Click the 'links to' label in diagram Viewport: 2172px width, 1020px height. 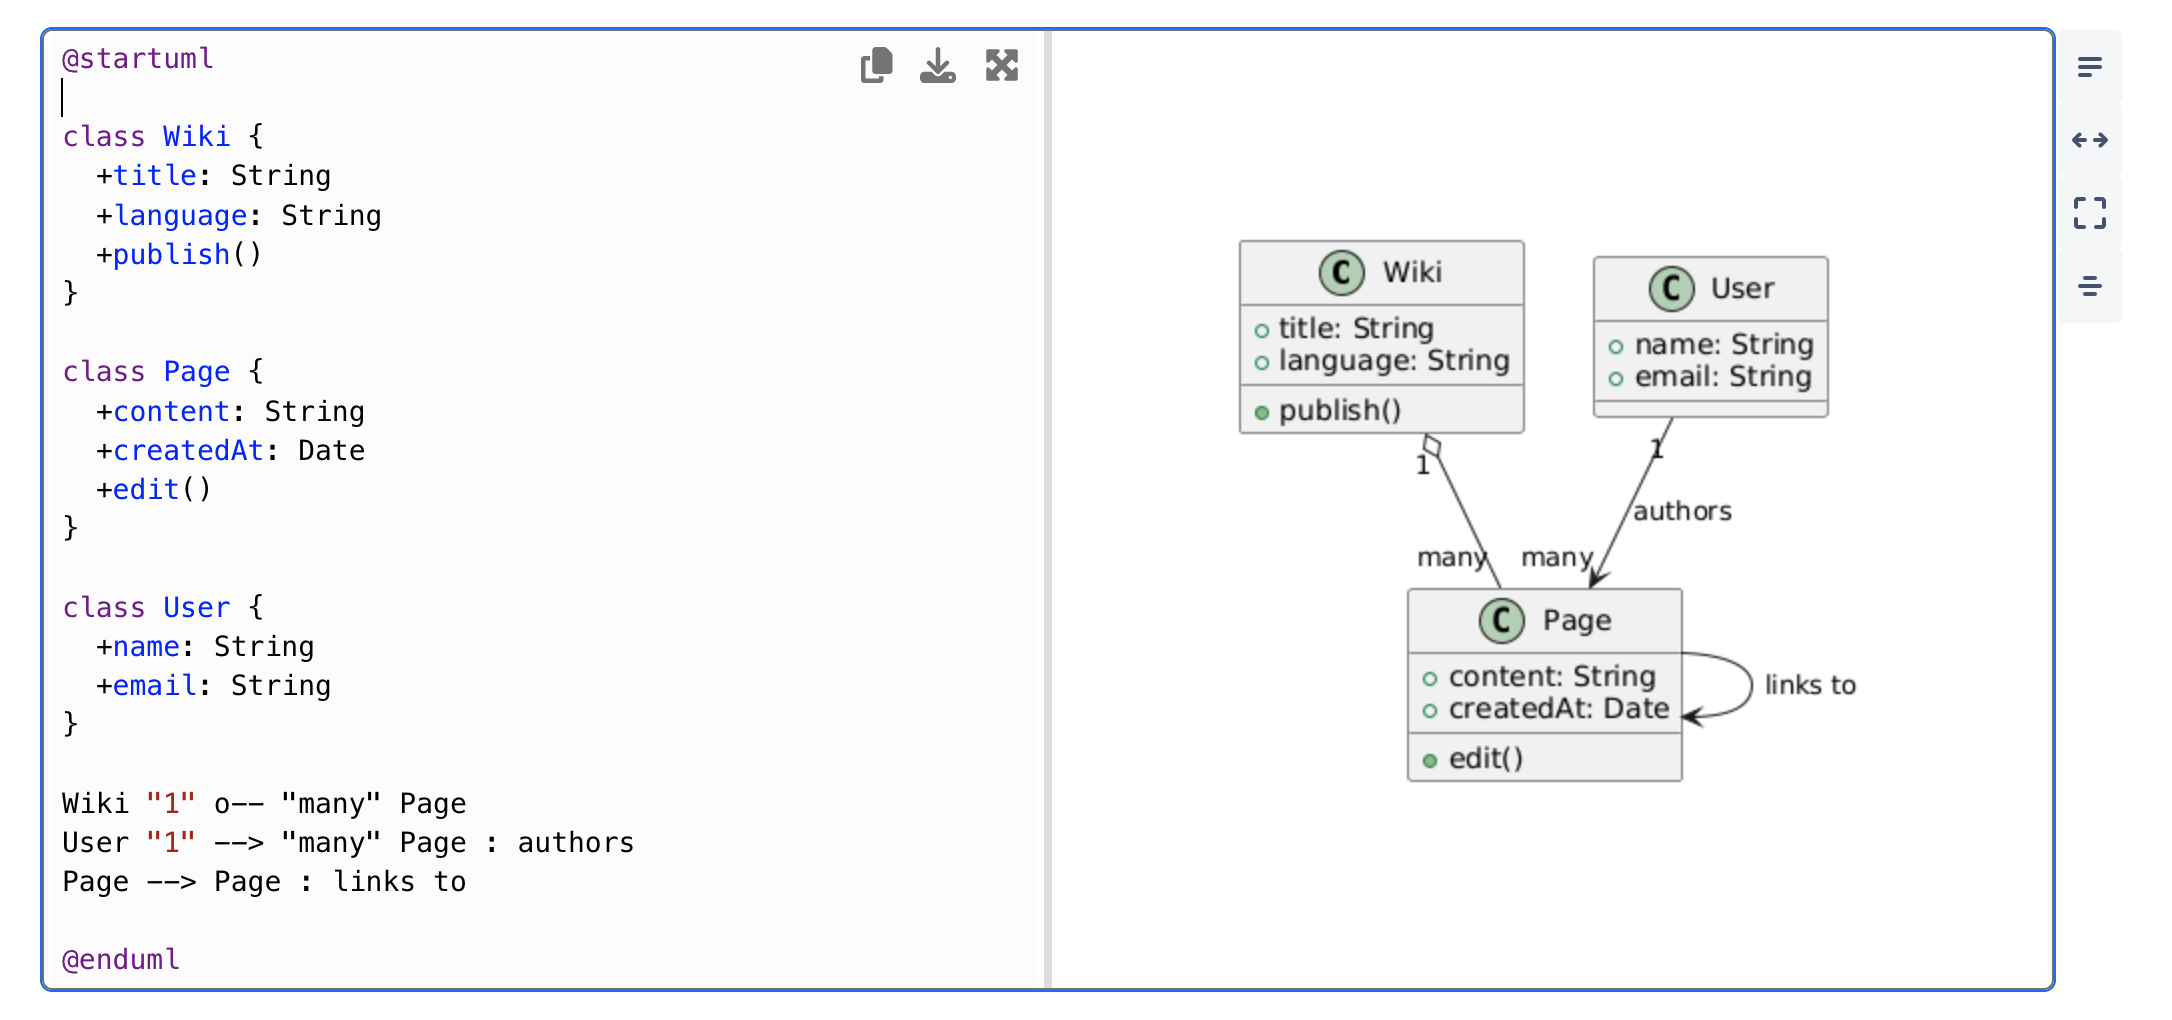coord(1809,685)
